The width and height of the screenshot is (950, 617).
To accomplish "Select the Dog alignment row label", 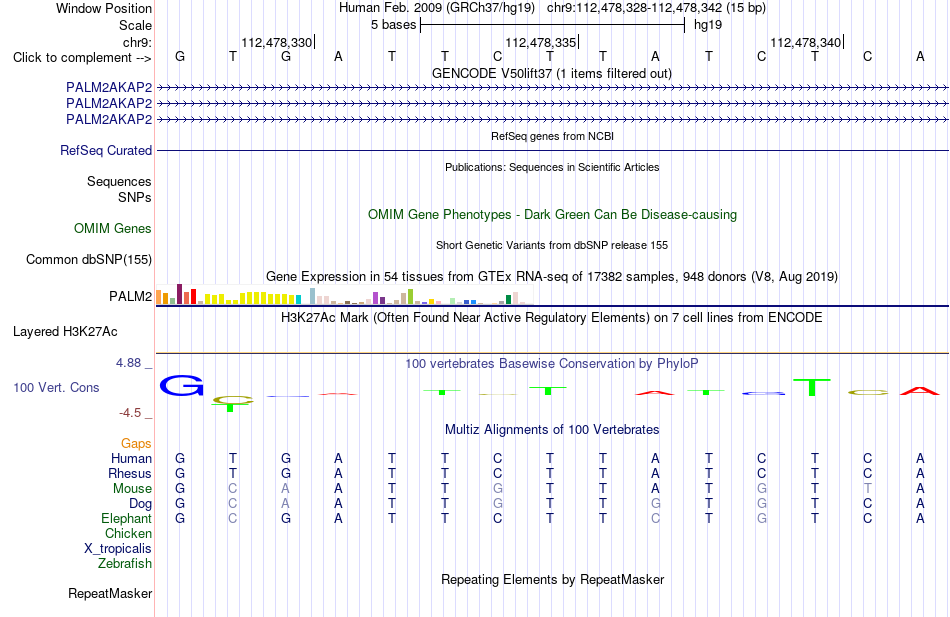I will tap(141, 504).
